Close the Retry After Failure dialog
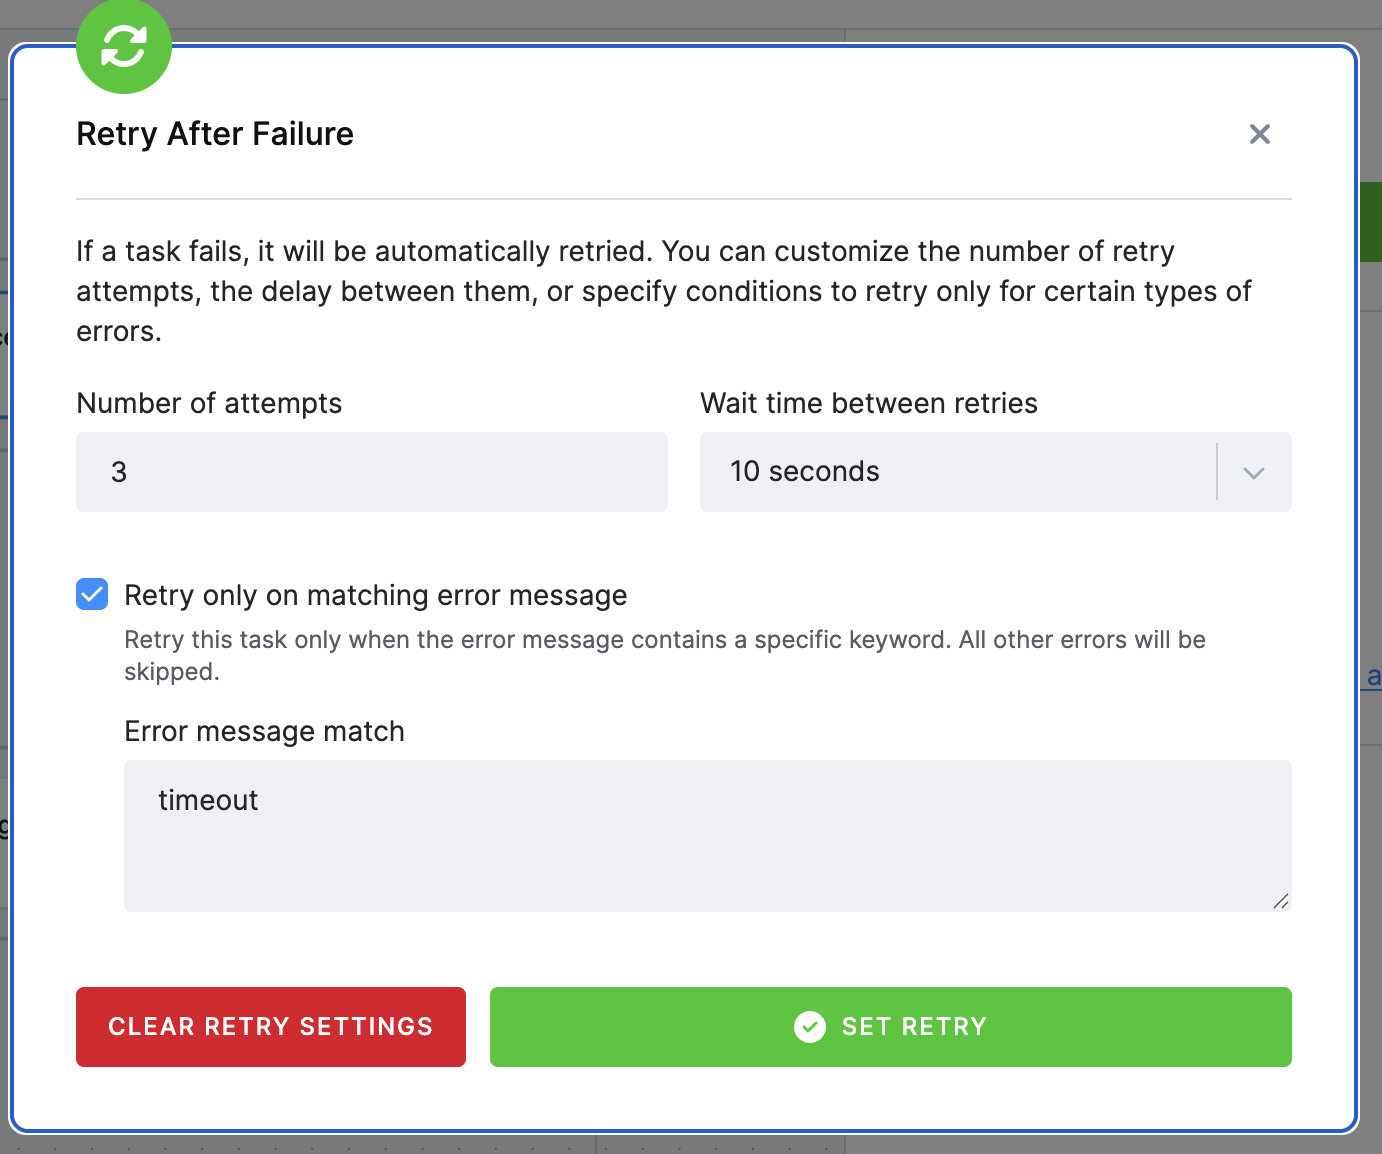The image size is (1382, 1154). click(1260, 134)
